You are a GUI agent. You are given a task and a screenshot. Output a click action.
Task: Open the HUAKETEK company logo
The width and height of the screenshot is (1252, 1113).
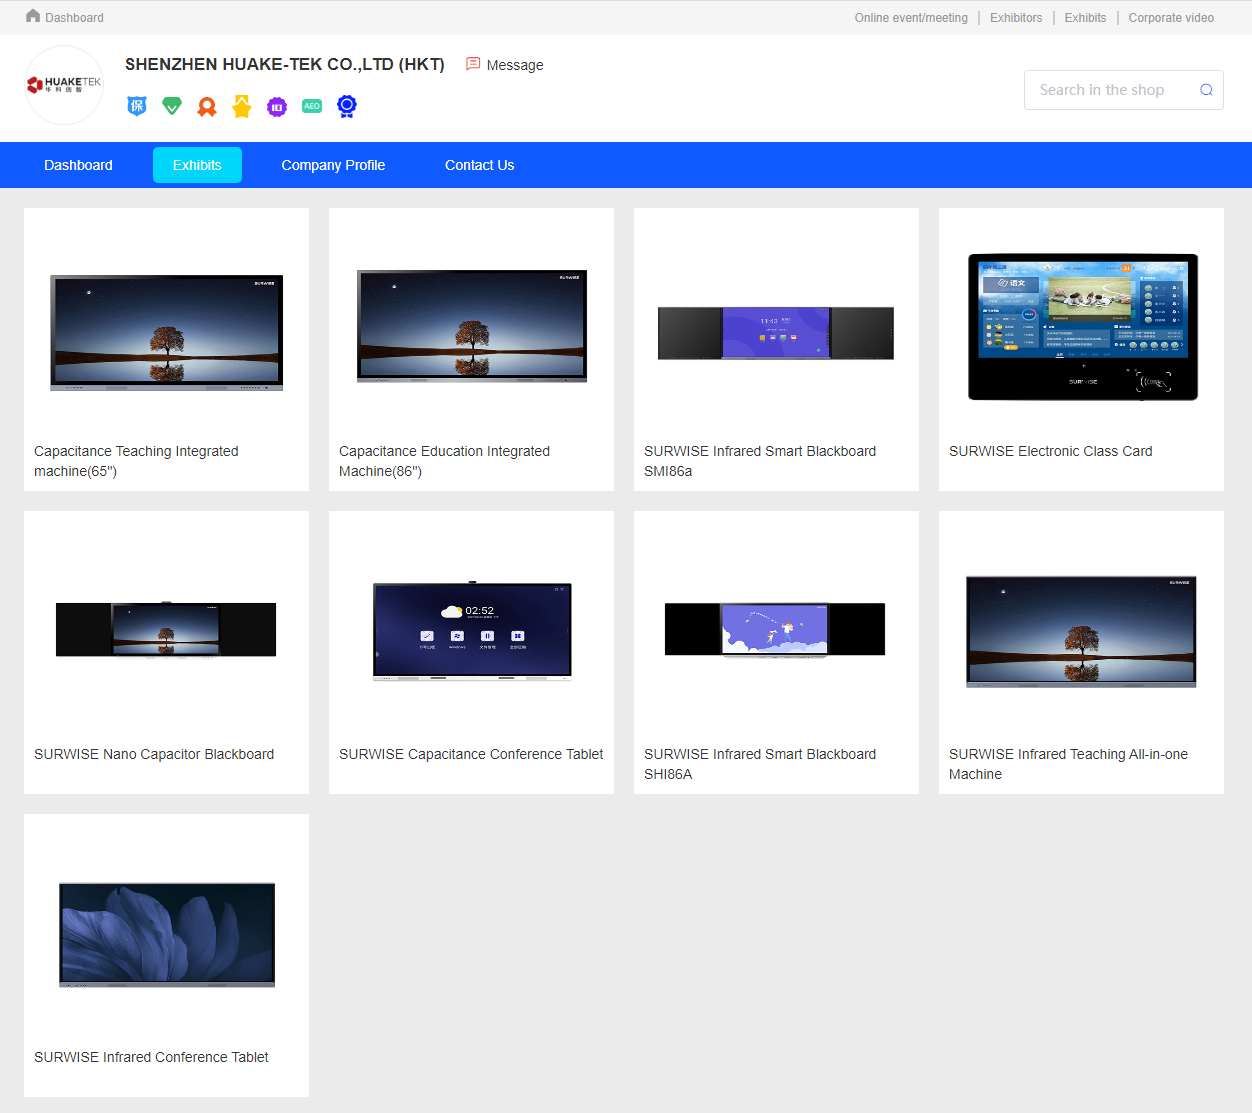(64, 85)
